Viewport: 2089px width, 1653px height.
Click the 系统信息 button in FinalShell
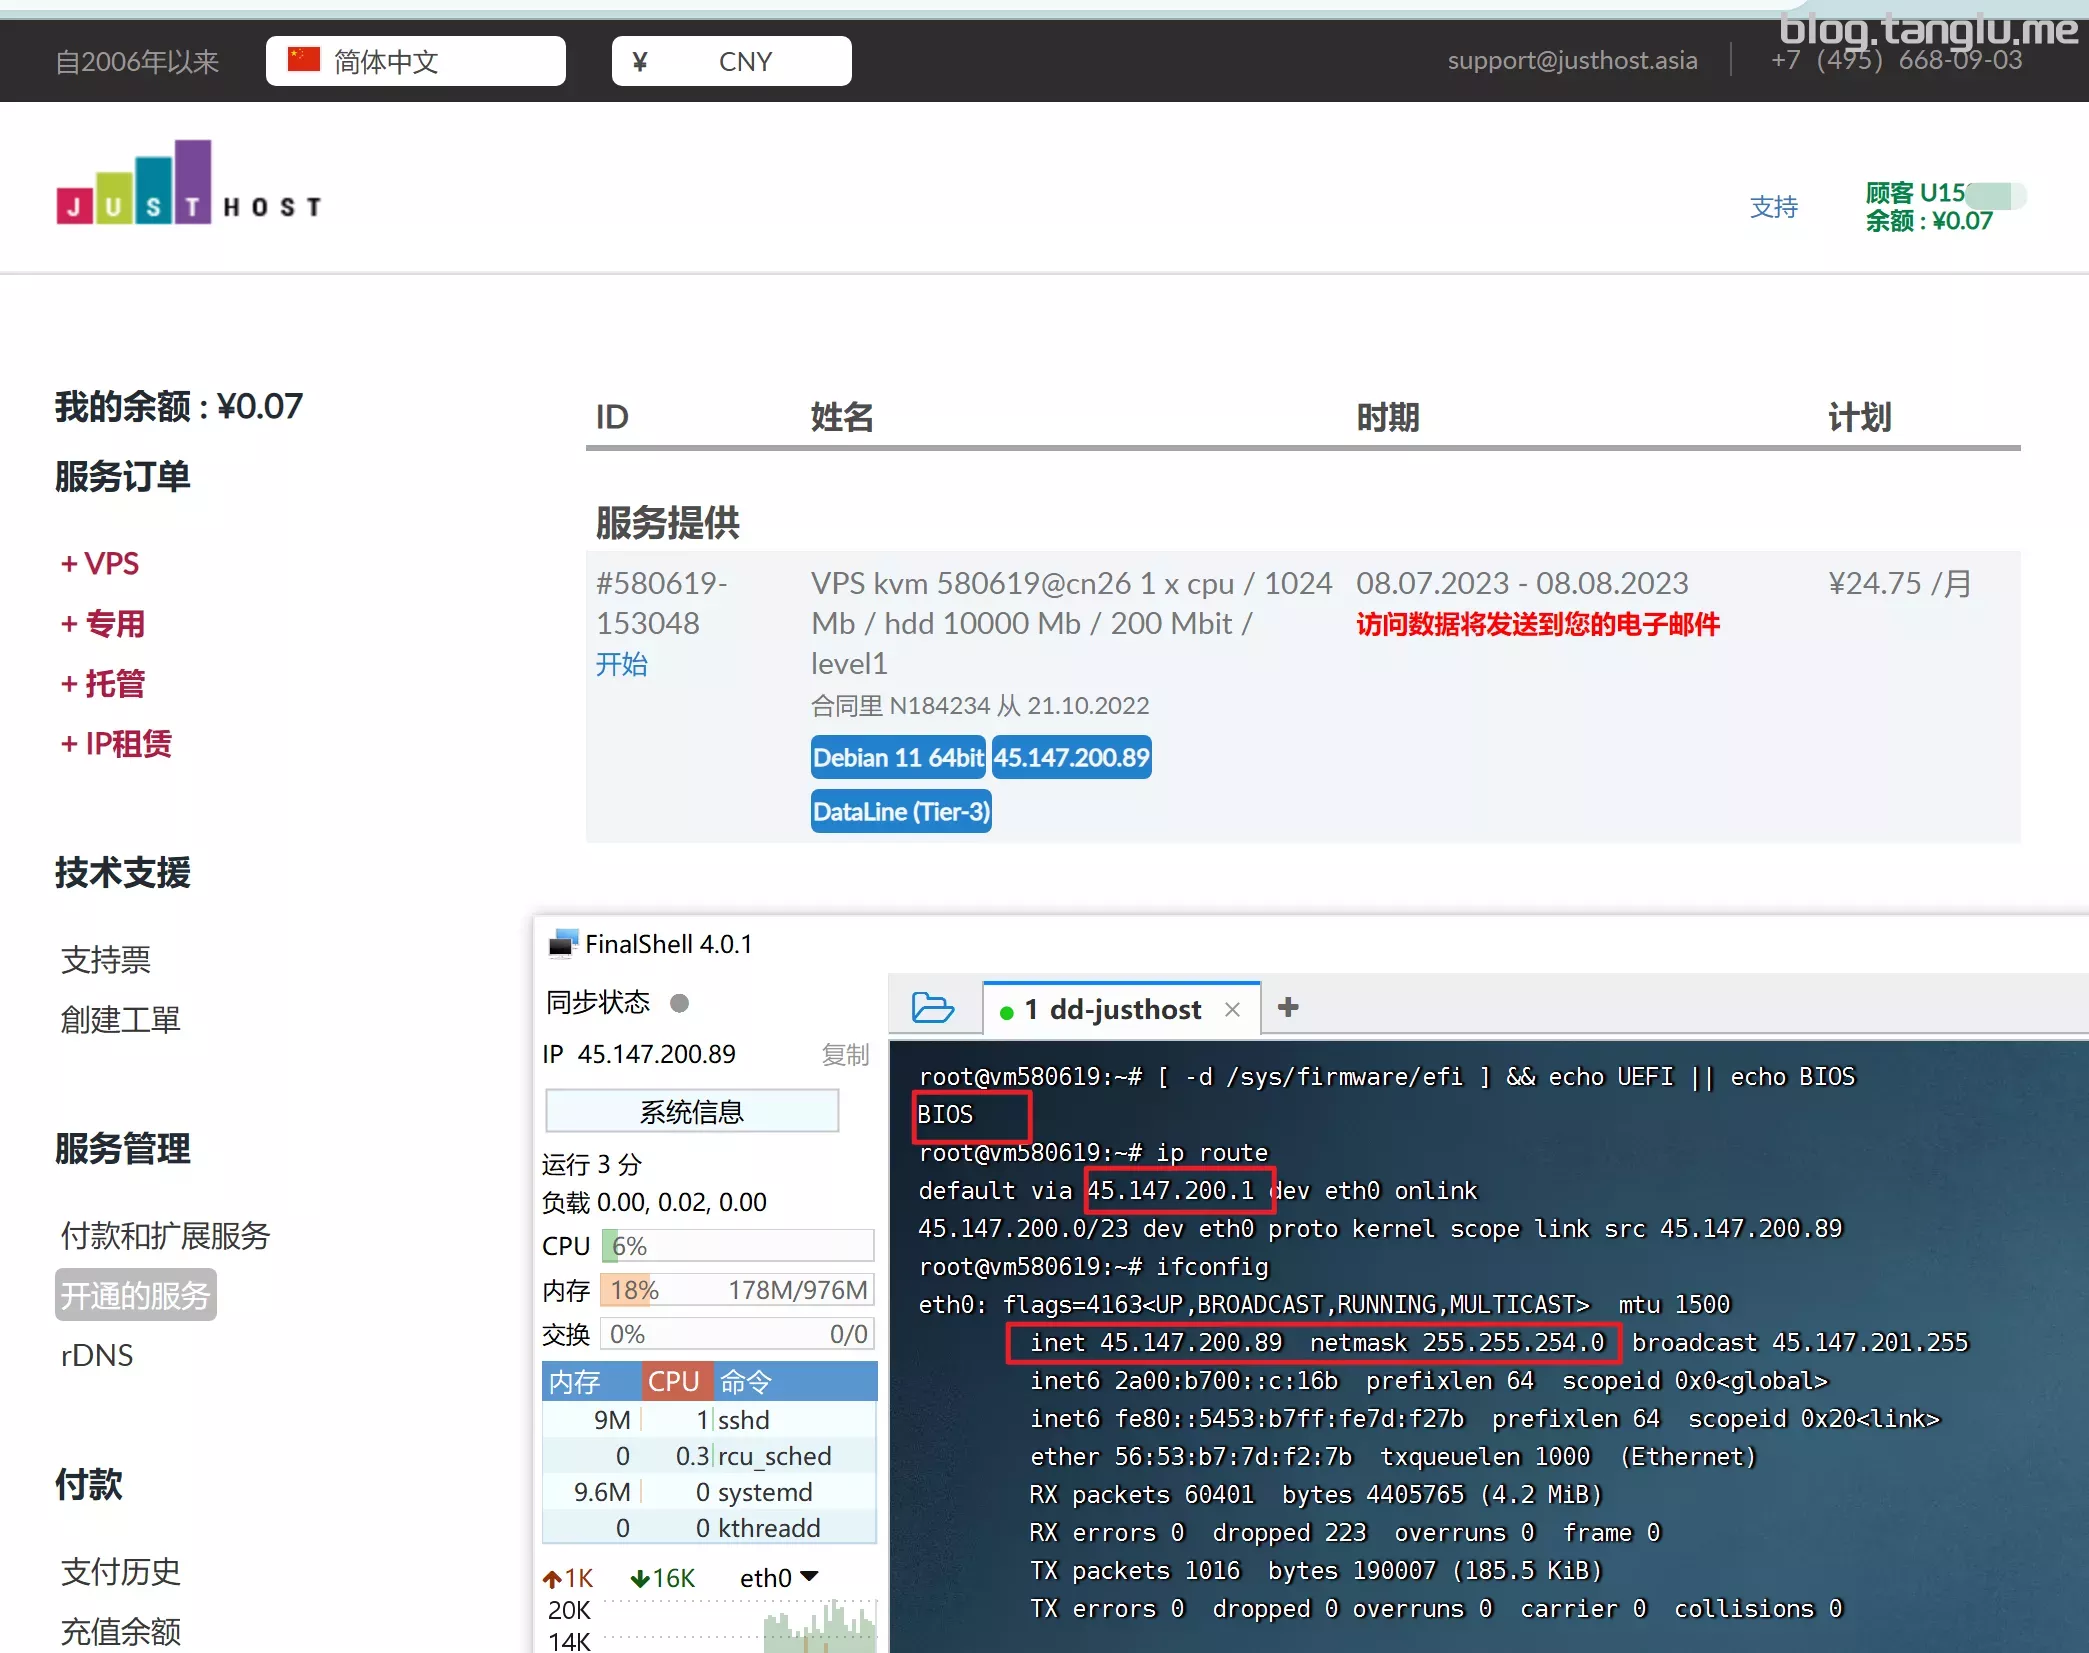point(692,1111)
